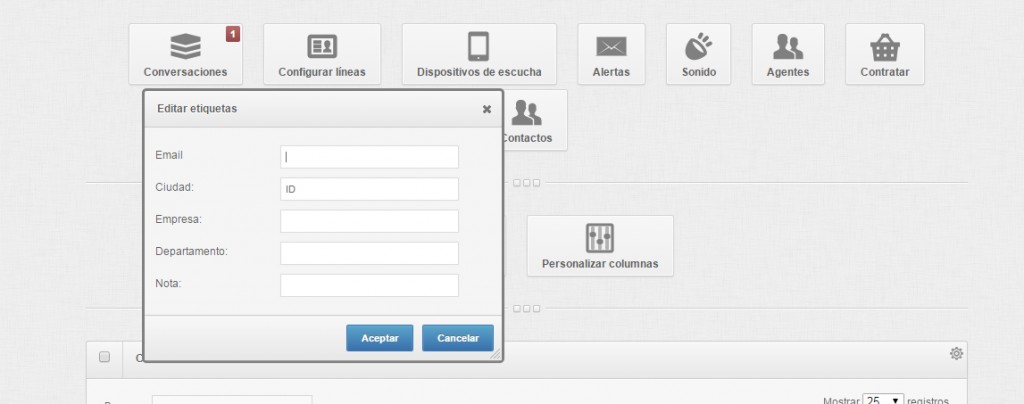The width and height of the screenshot is (1024, 404).
Task: Toggle the select-all checkbox in table header
Action: tap(104, 357)
